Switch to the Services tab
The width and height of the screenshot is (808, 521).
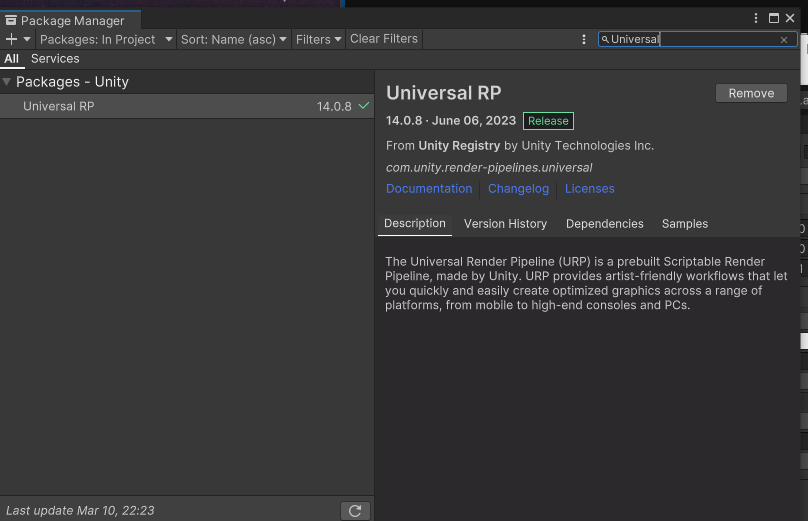coord(55,59)
